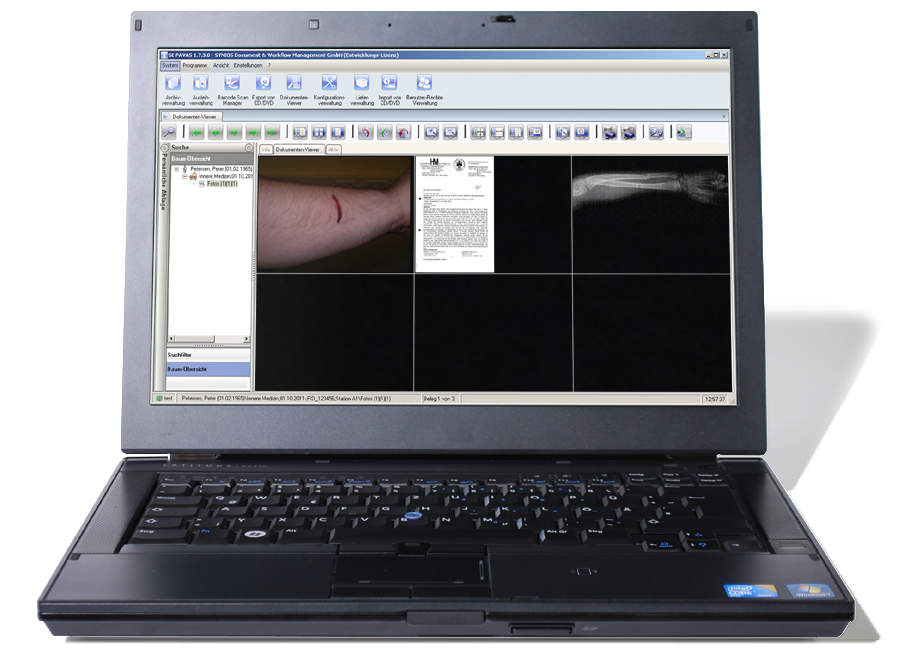This screenshot has height=652, width=900.
Task: Click the tree horizontal scrollbar left arrow
Action: pyautogui.click(x=170, y=339)
